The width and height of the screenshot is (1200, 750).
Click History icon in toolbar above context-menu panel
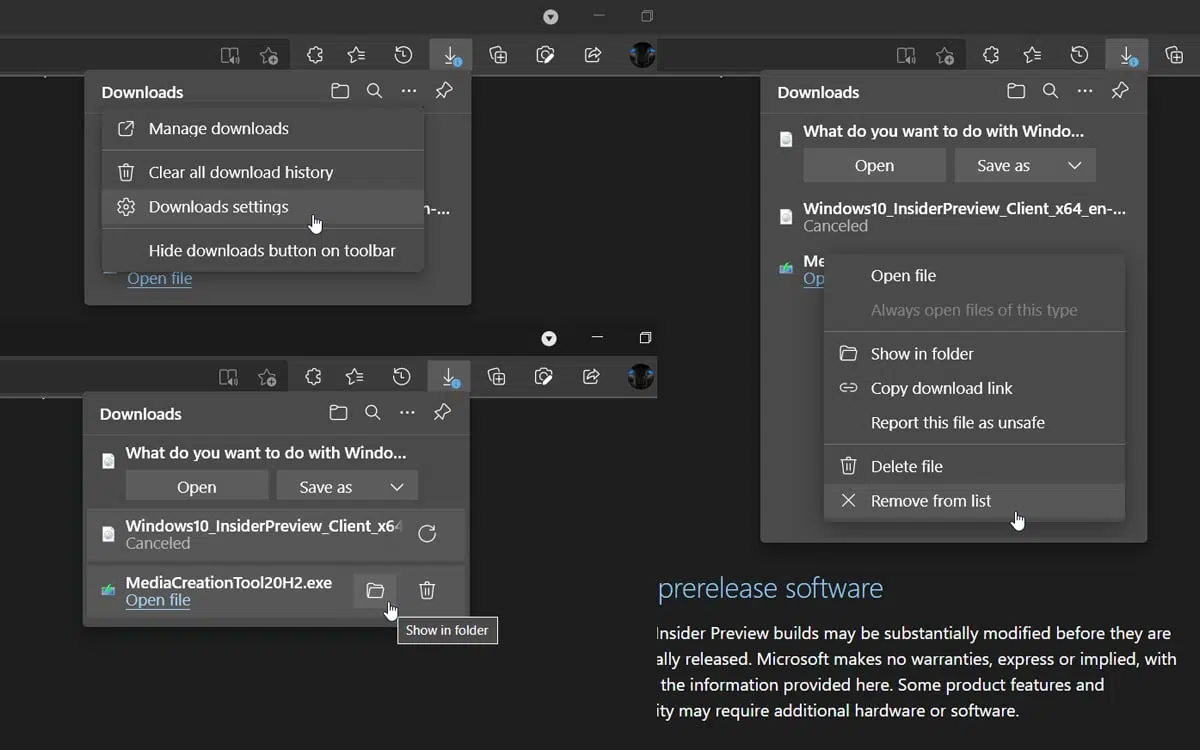tap(1079, 55)
